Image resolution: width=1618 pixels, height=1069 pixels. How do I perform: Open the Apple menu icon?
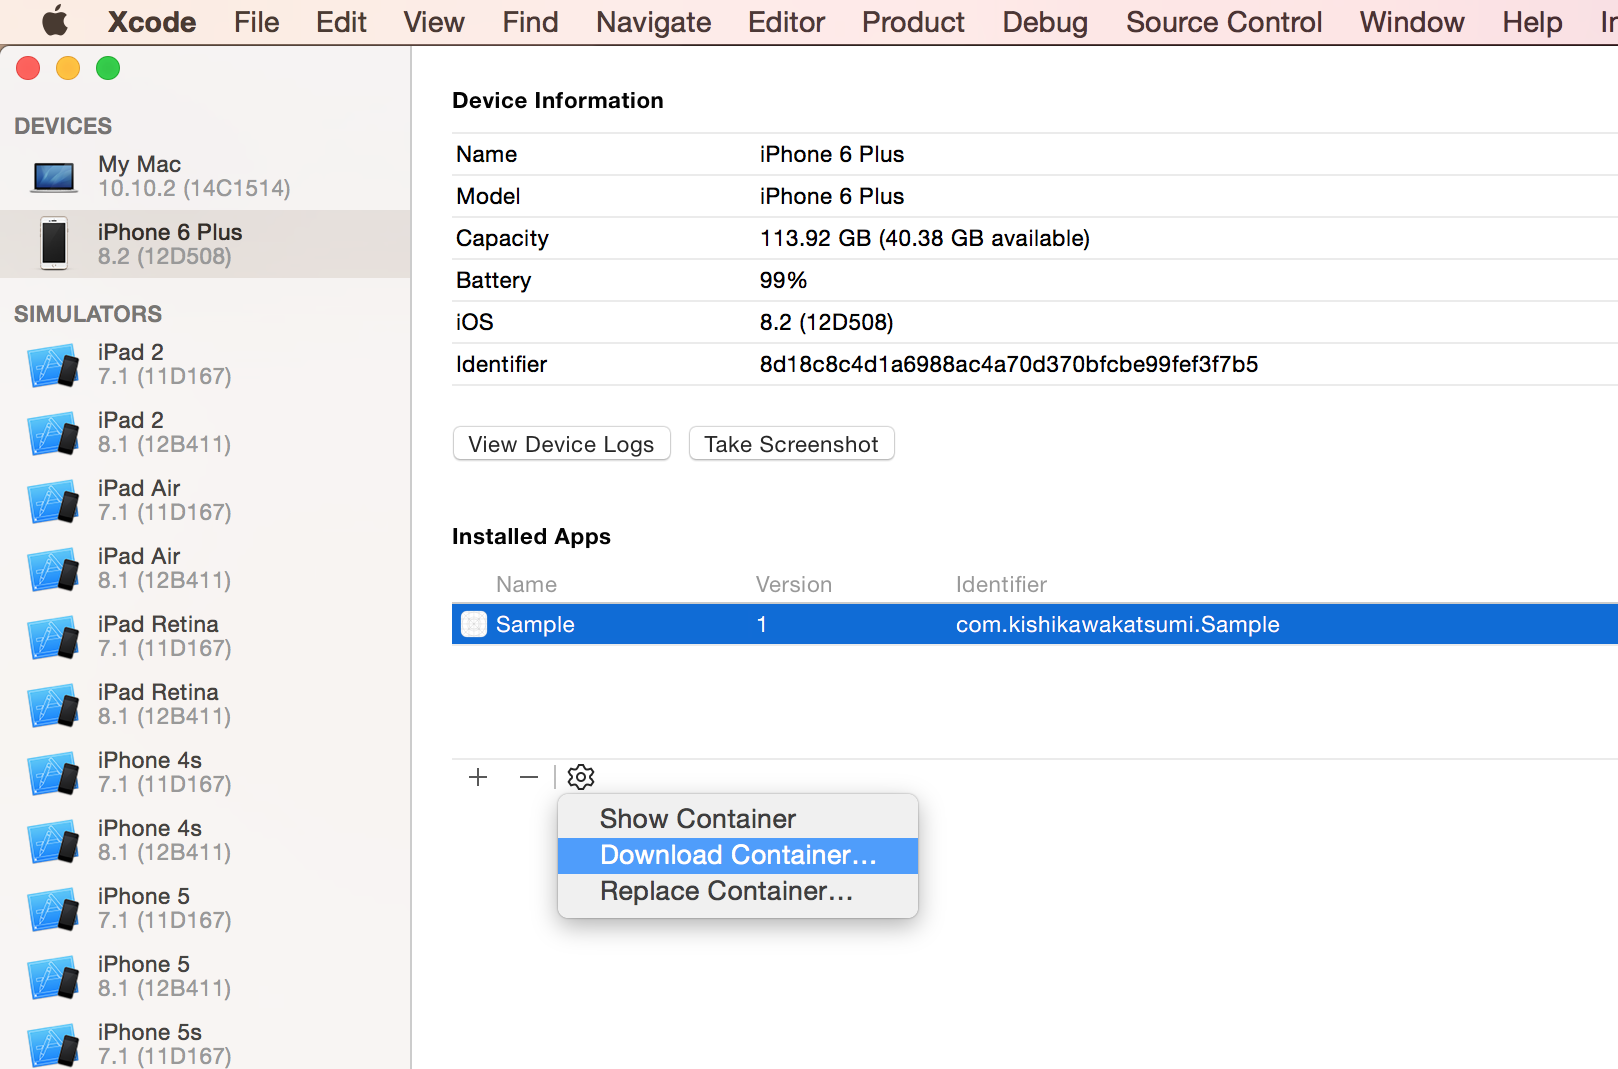pyautogui.click(x=55, y=21)
